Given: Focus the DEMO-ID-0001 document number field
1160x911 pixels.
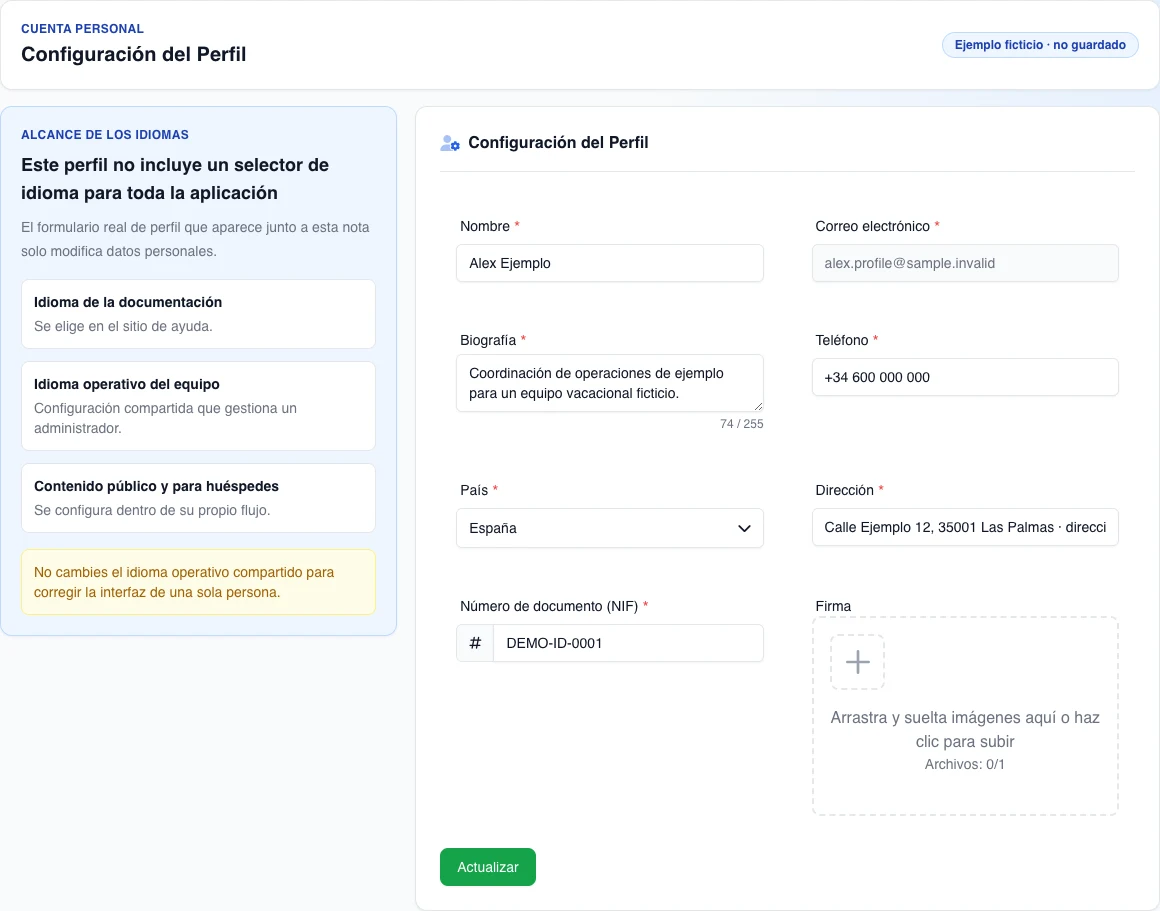Looking at the screenshot, I should point(628,643).
